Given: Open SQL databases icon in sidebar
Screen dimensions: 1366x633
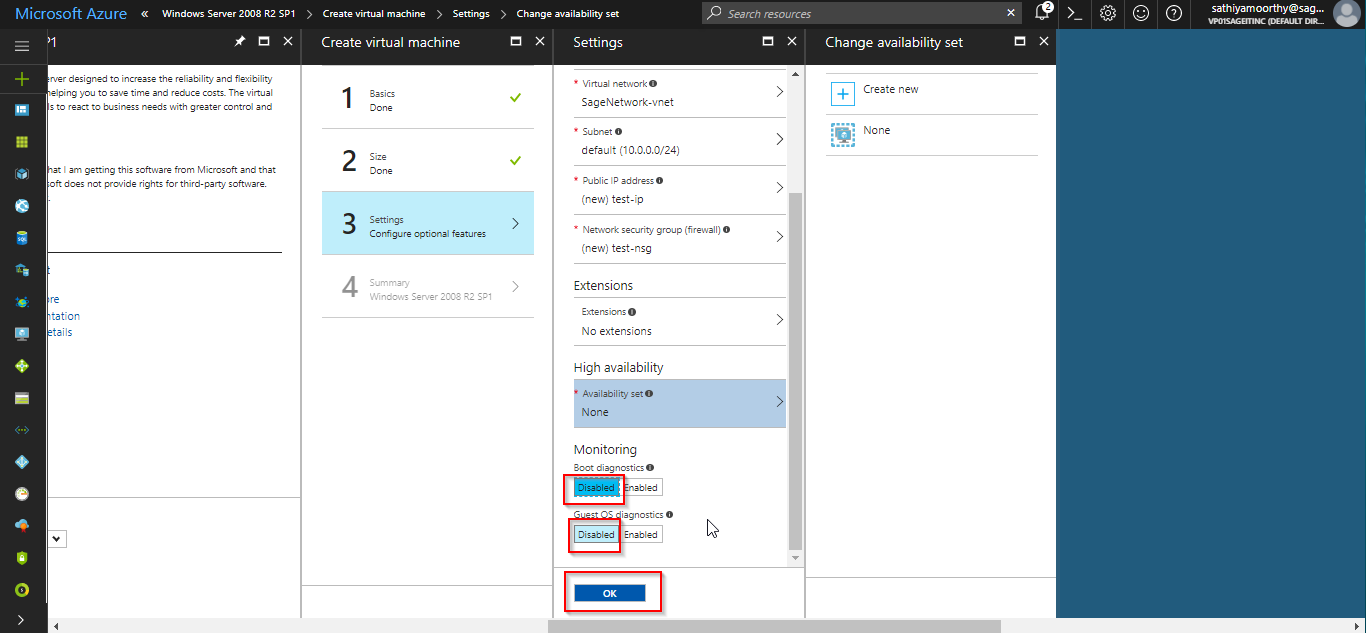Looking at the screenshot, I should (22, 238).
